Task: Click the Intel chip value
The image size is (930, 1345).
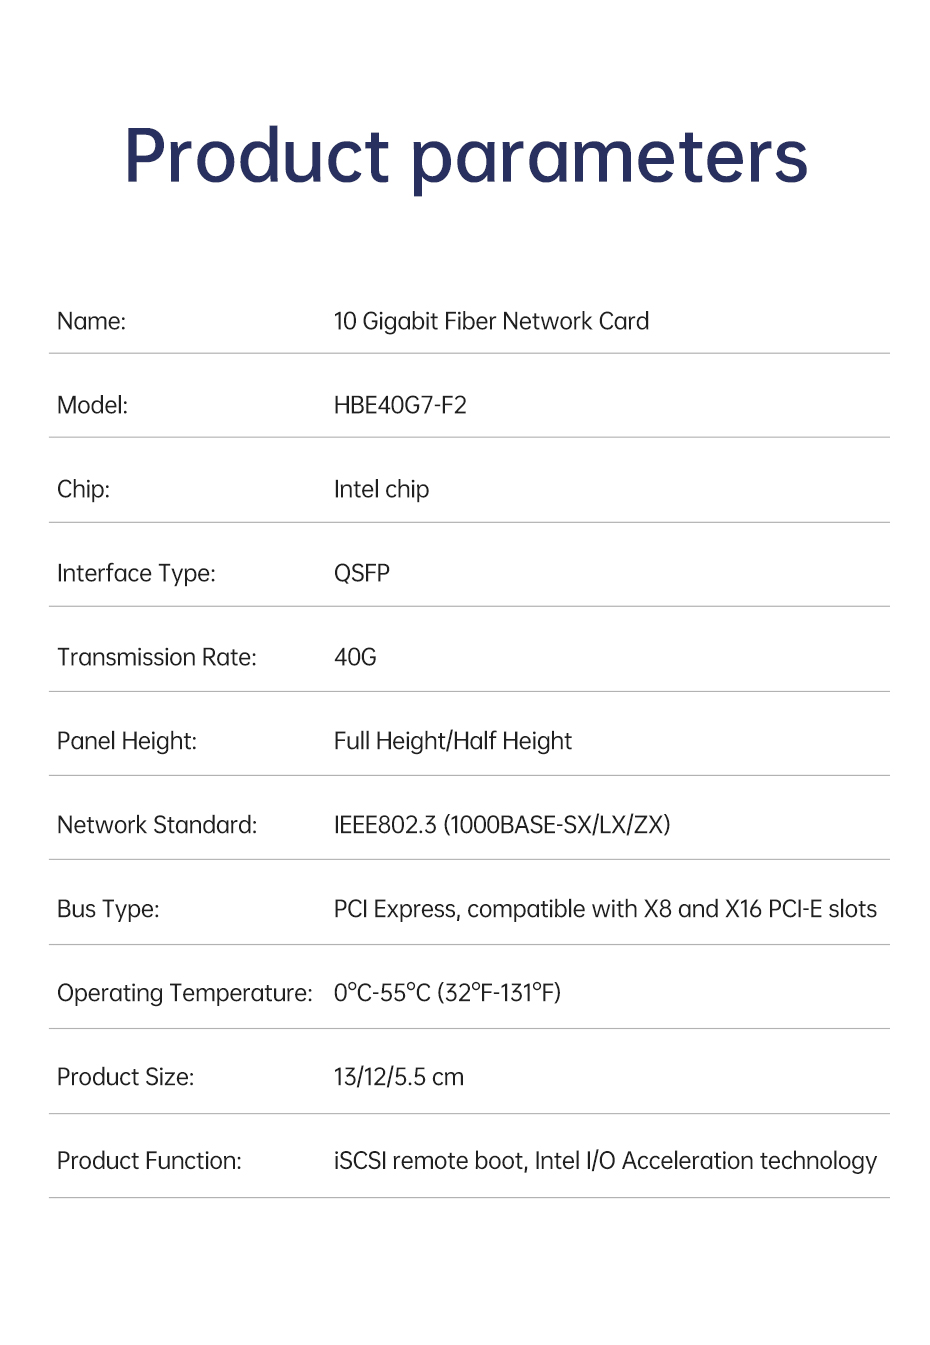Action: click(381, 489)
